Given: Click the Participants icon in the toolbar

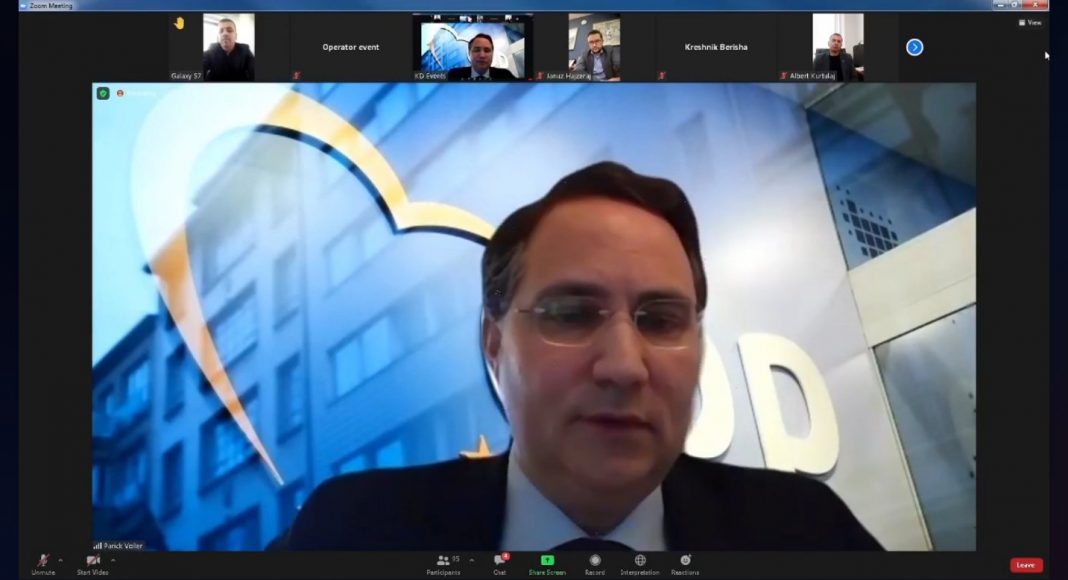Looking at the screenshot, I should tap(443, 561).
